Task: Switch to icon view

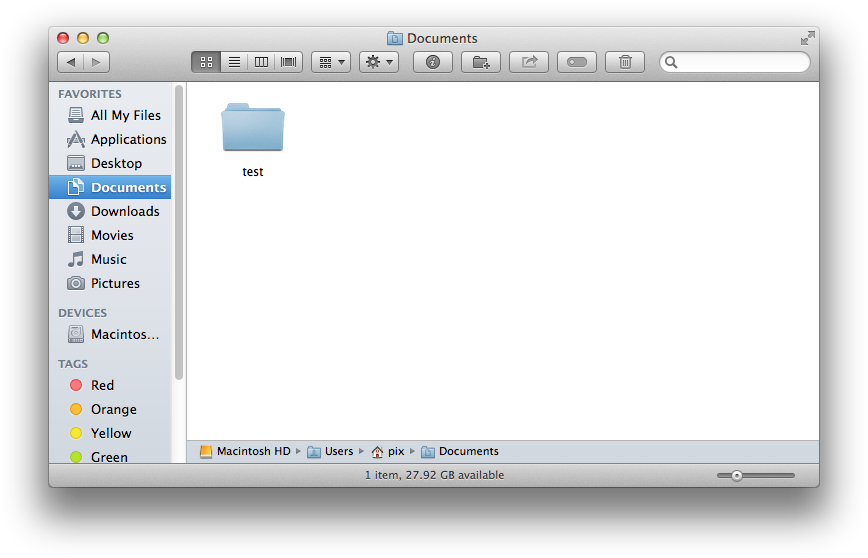Action: (206, 62)
